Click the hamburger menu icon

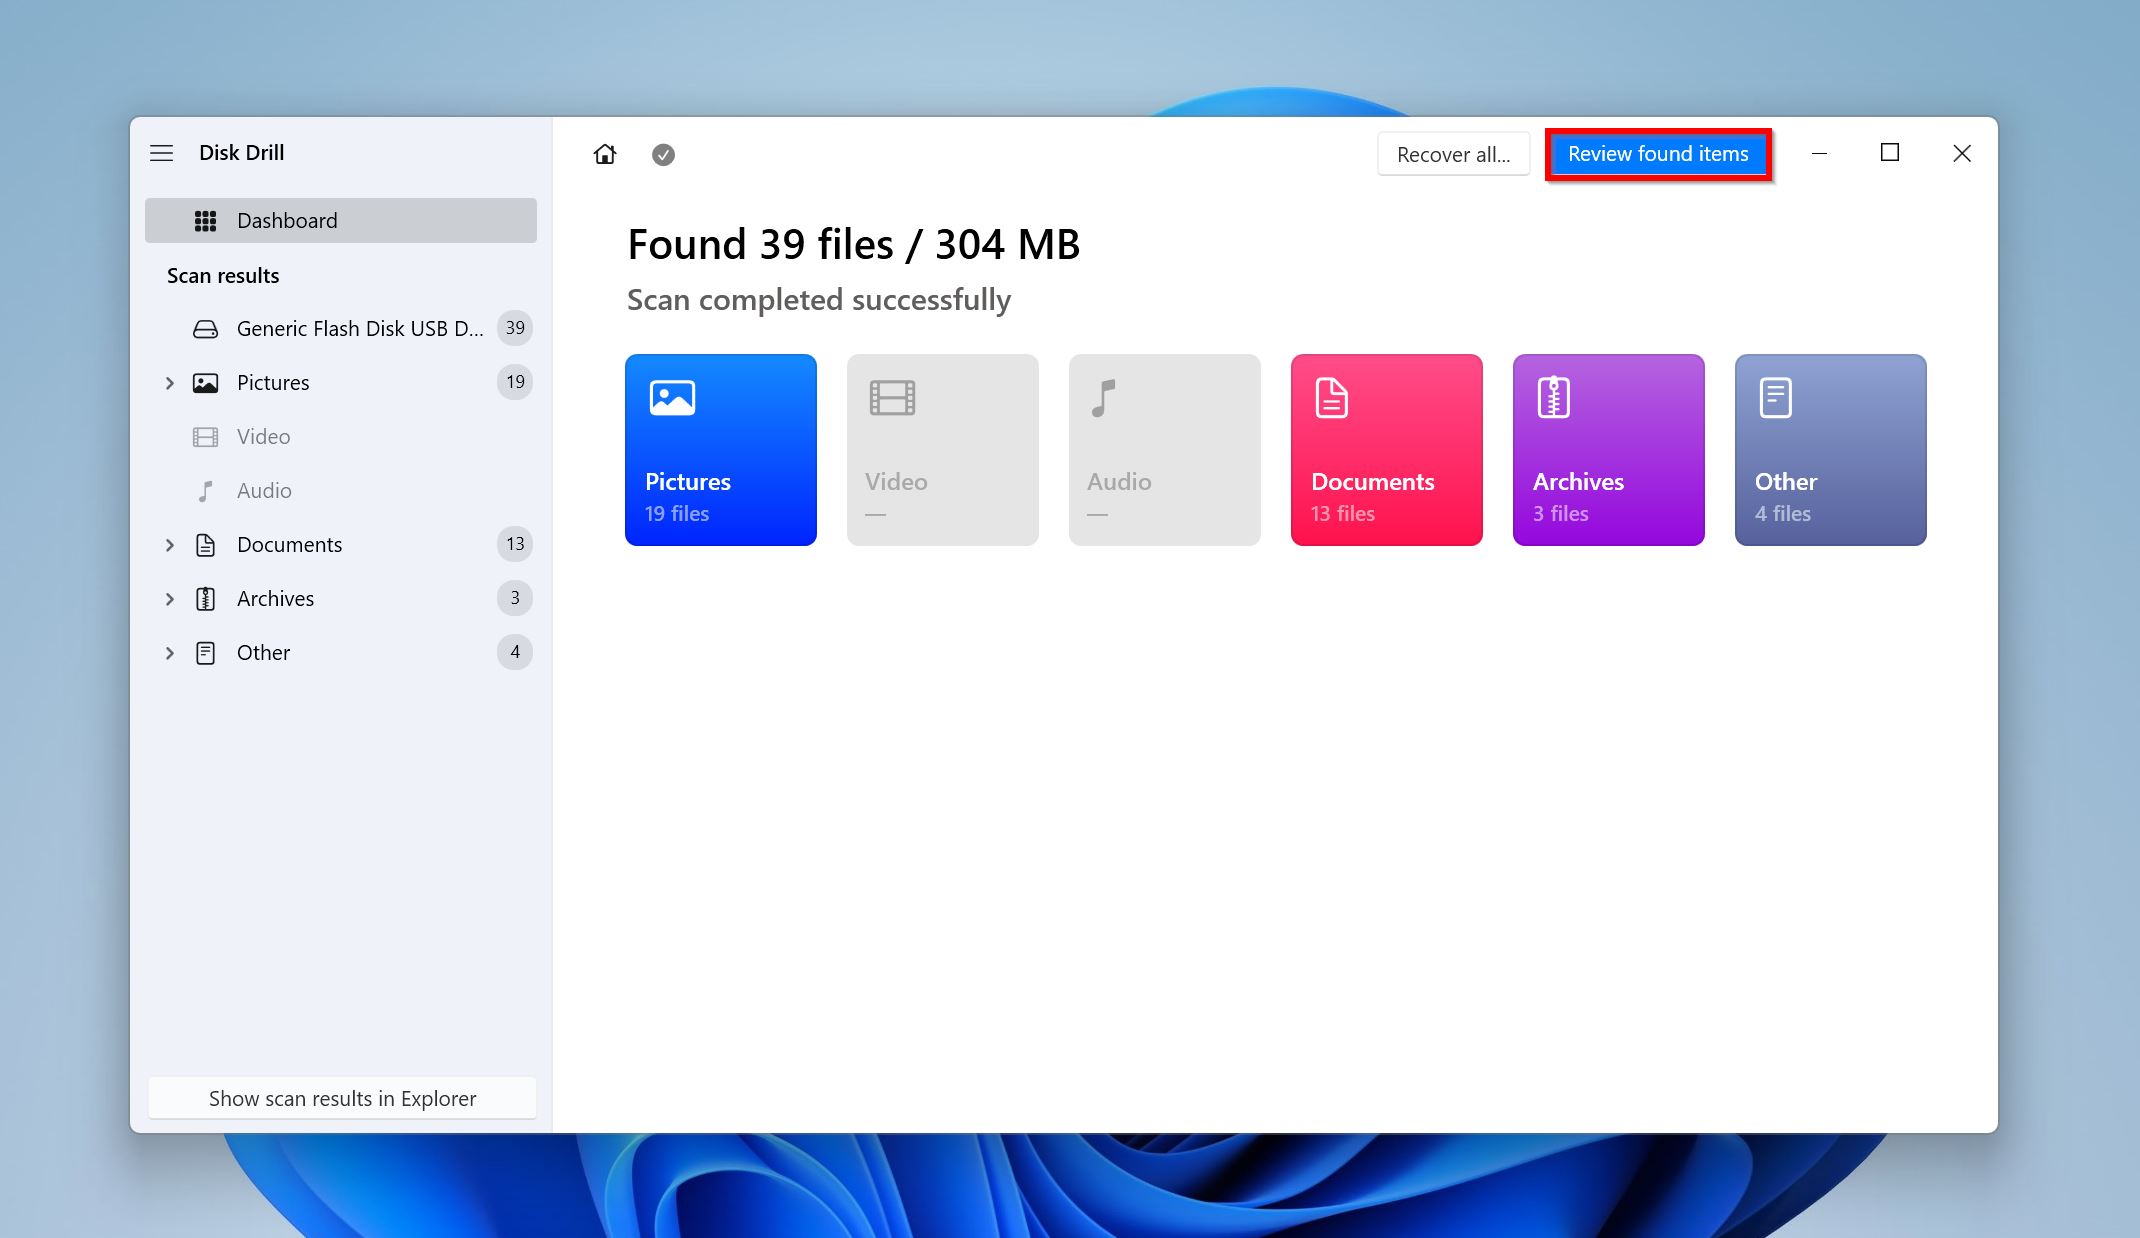[x=164, y=152]
